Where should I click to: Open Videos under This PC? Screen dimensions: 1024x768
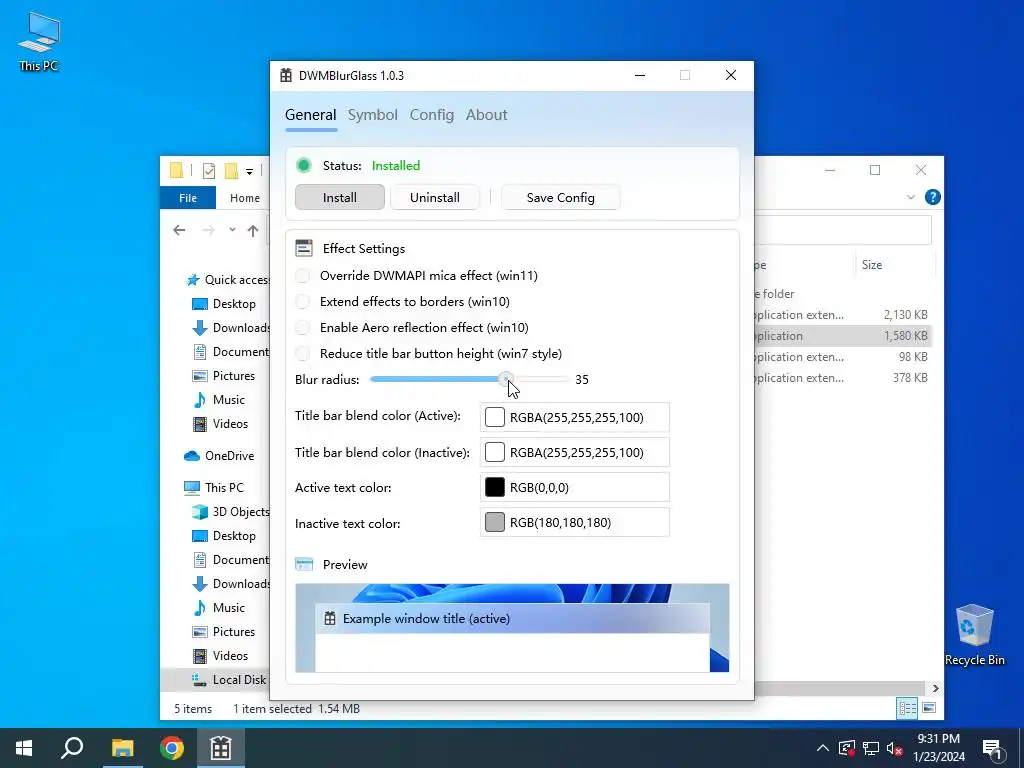tap(221, 656)
